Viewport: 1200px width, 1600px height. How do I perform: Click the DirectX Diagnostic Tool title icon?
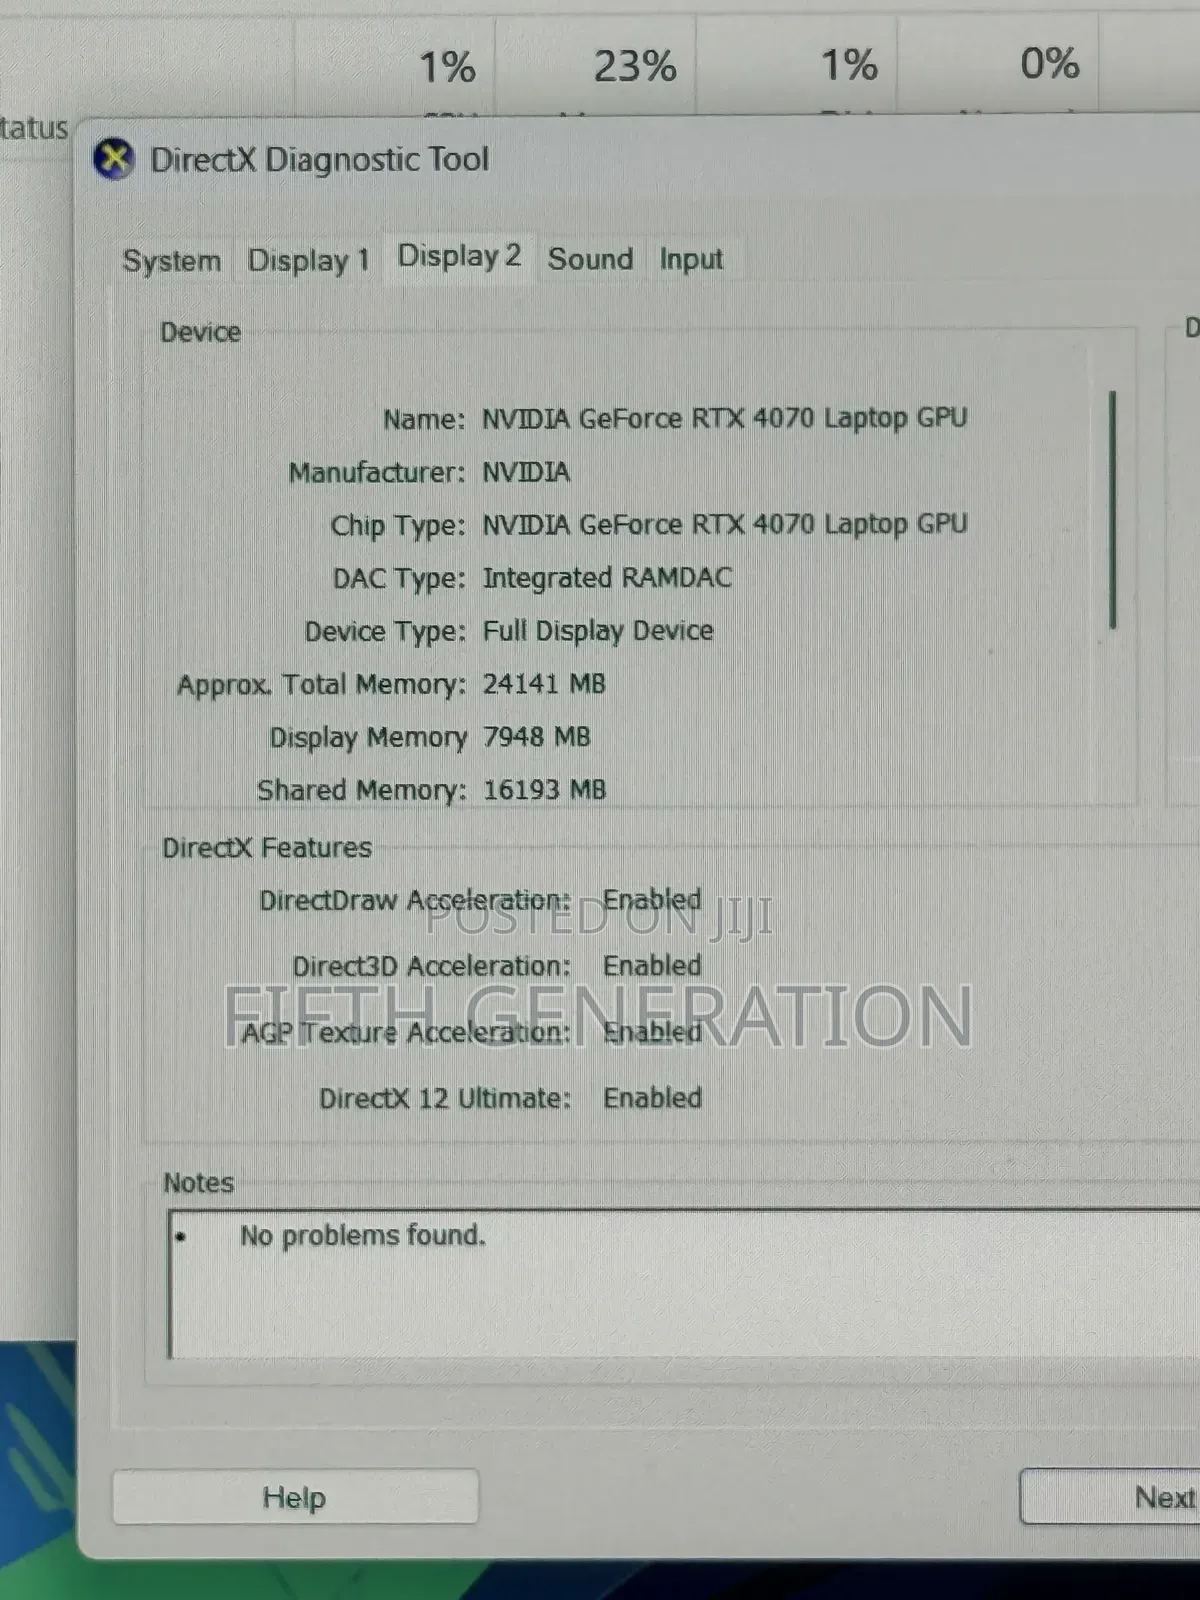[x=114, y=159]
